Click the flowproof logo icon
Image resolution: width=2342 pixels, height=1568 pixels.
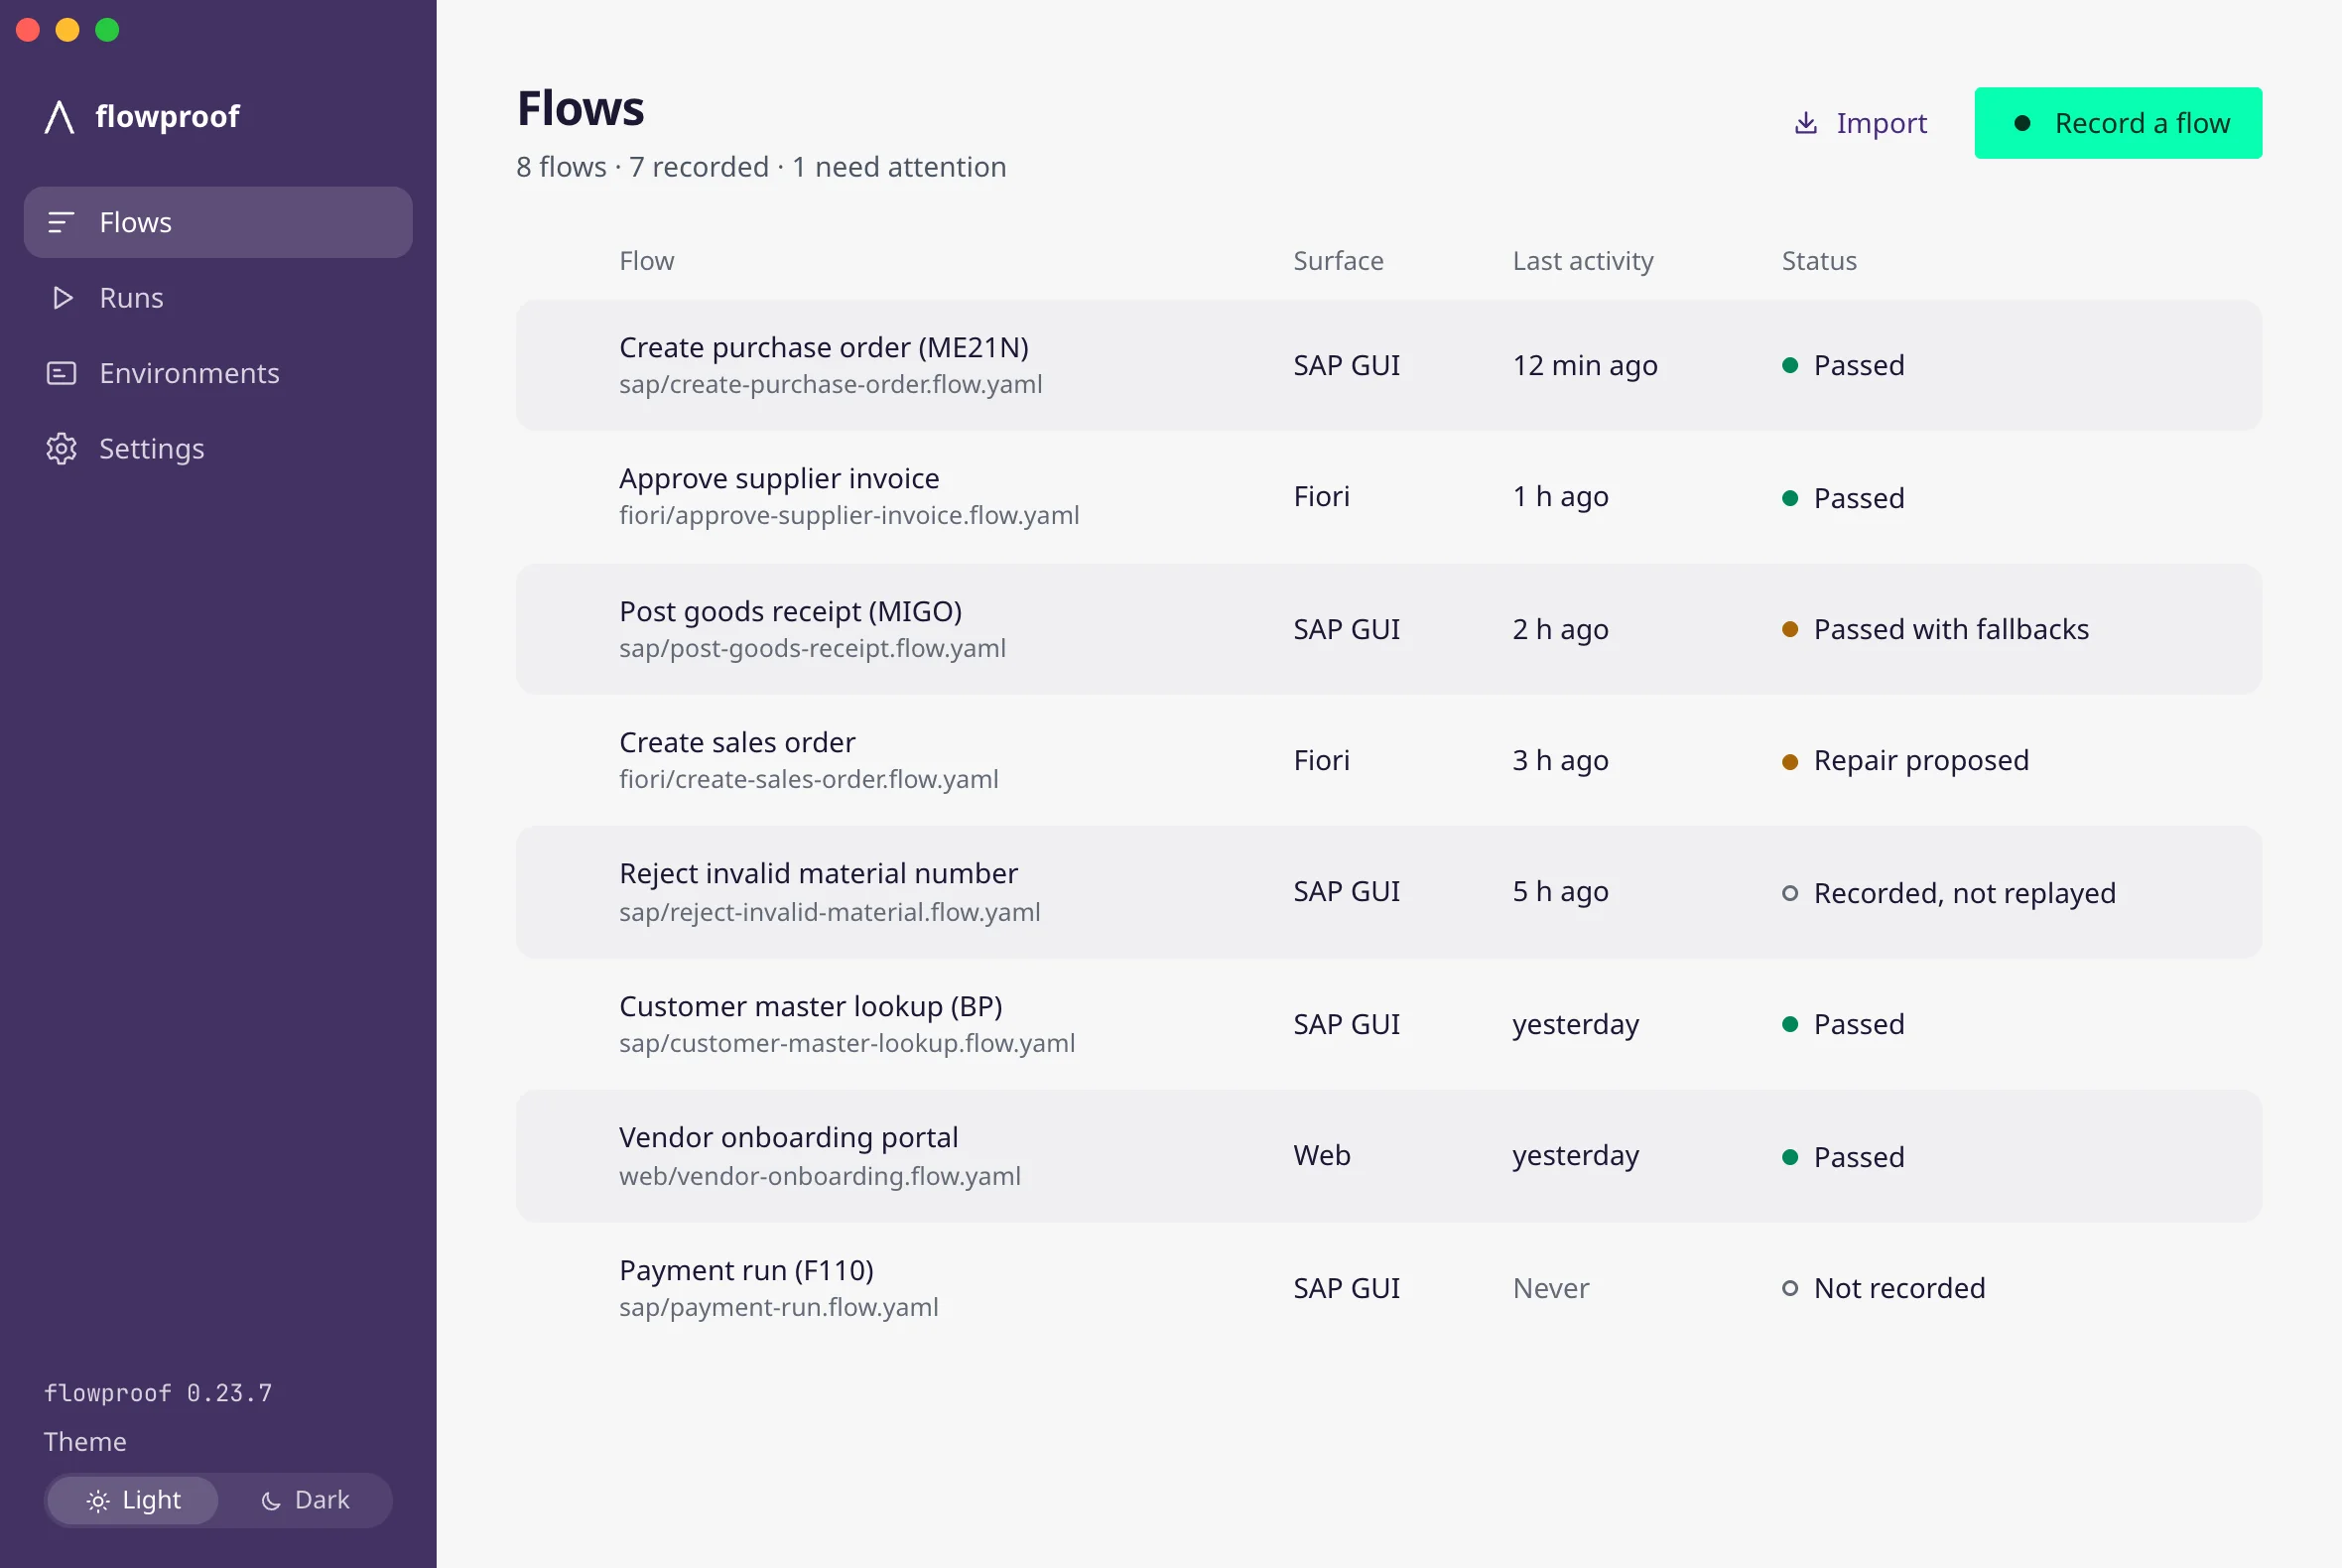[x=60, y=117]
